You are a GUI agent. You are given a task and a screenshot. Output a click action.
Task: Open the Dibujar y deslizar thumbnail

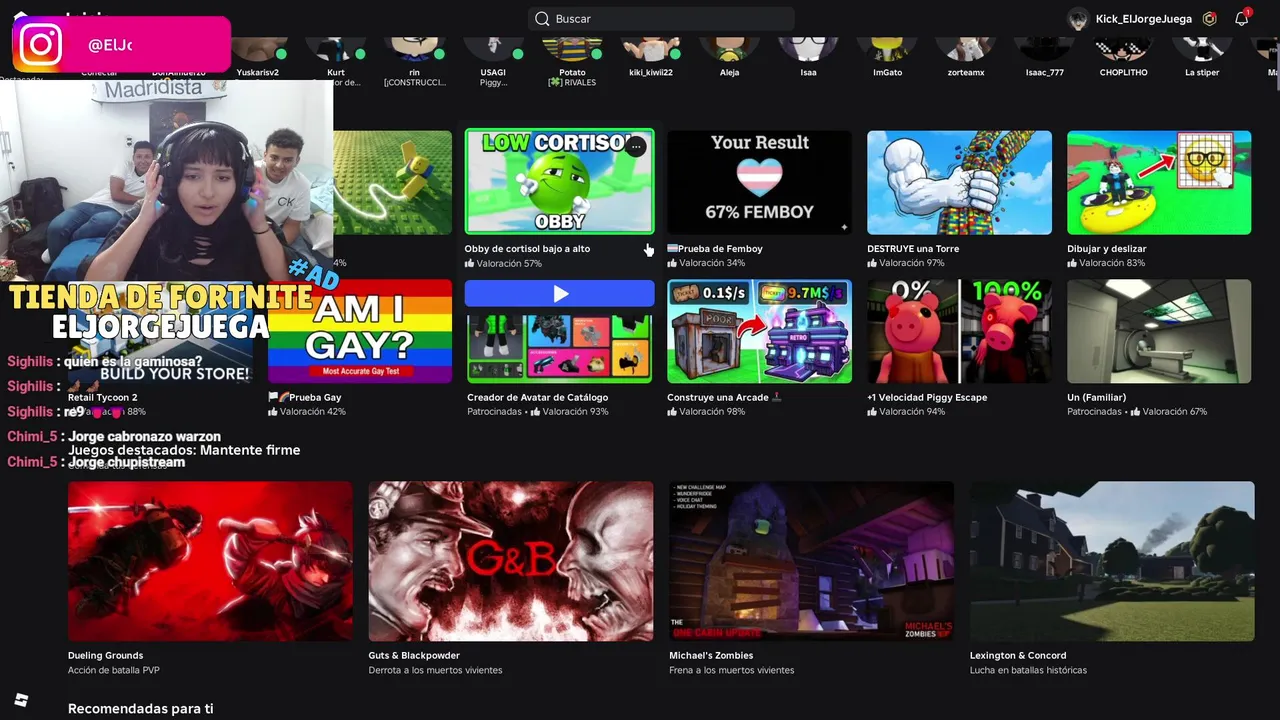point(1159,182)
